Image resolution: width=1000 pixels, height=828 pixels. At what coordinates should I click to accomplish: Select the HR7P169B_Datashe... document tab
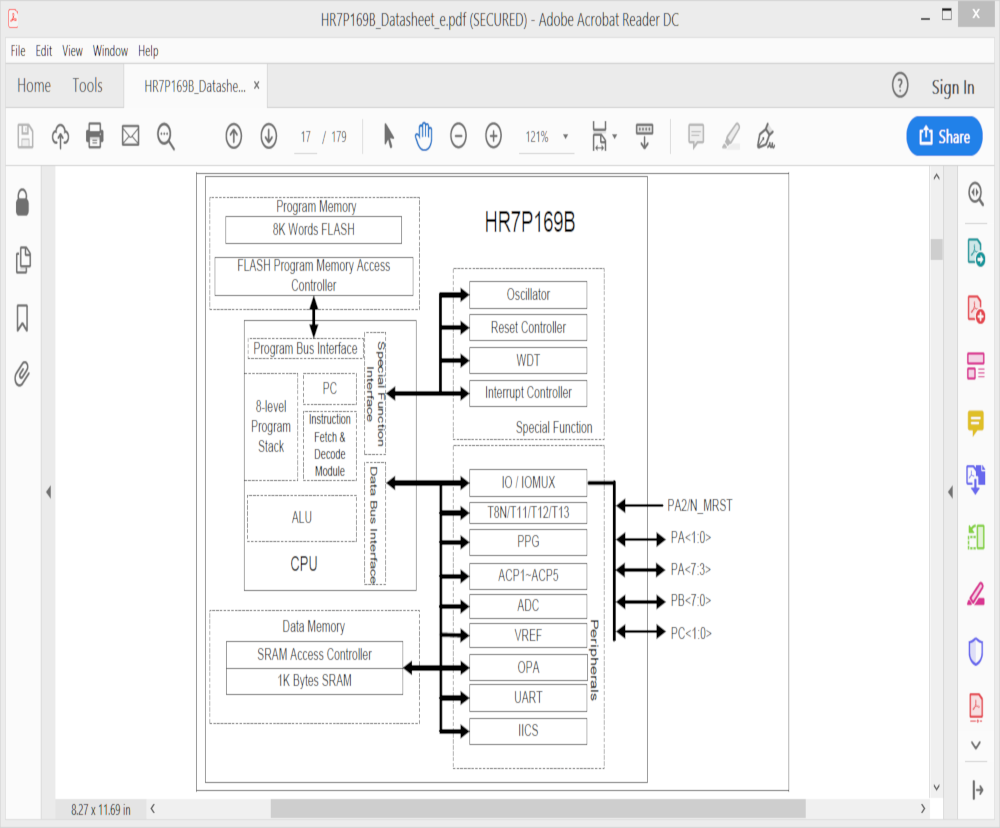pyautogui.click(x=195, y=86)
